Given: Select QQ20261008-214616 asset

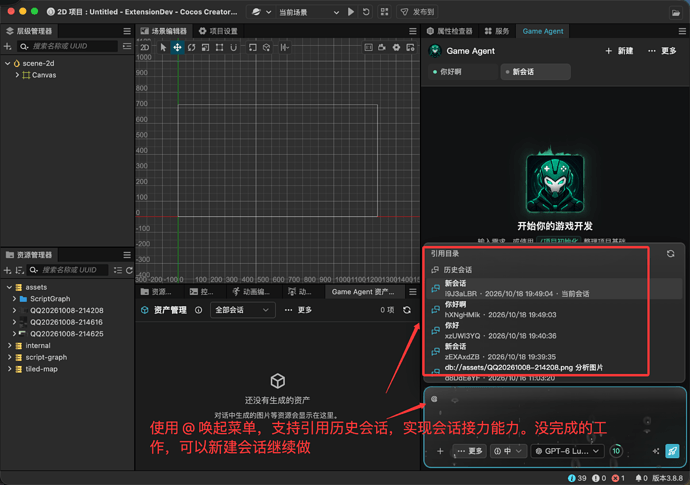Looking at the screenshot, I should point(66,322).
